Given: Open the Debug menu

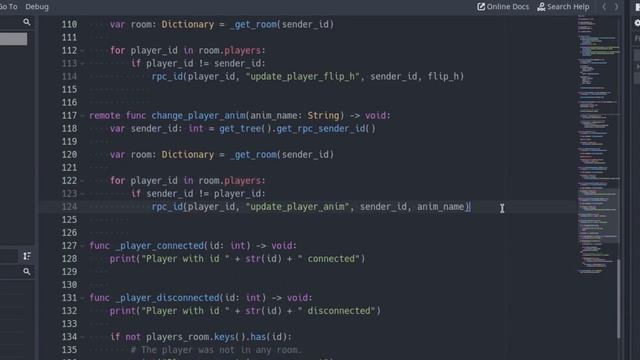Looking at the screenshot, I should pyautogui.click(x=37, y=7).
